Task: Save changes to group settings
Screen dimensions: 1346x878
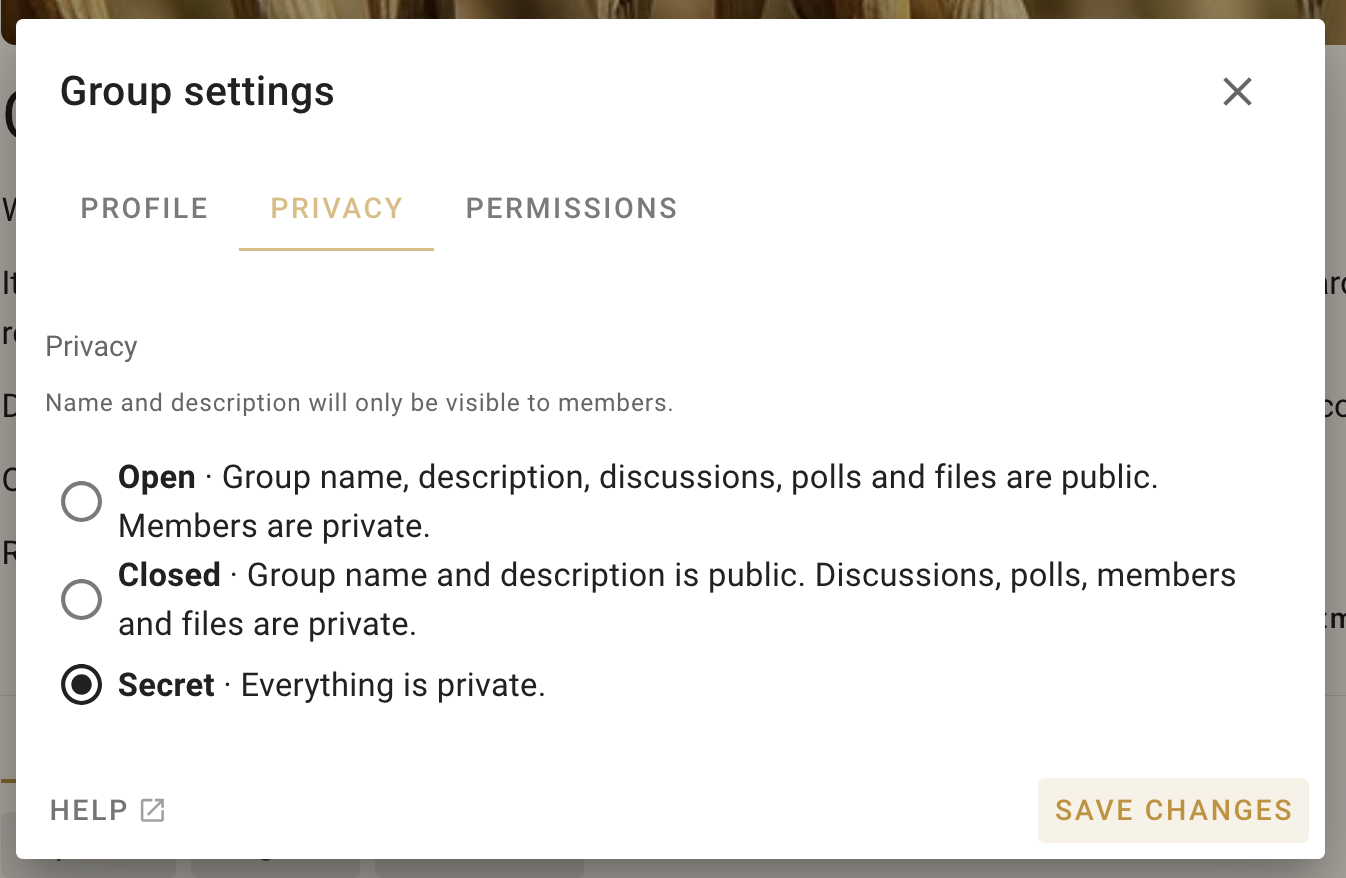Action: 1173,810
